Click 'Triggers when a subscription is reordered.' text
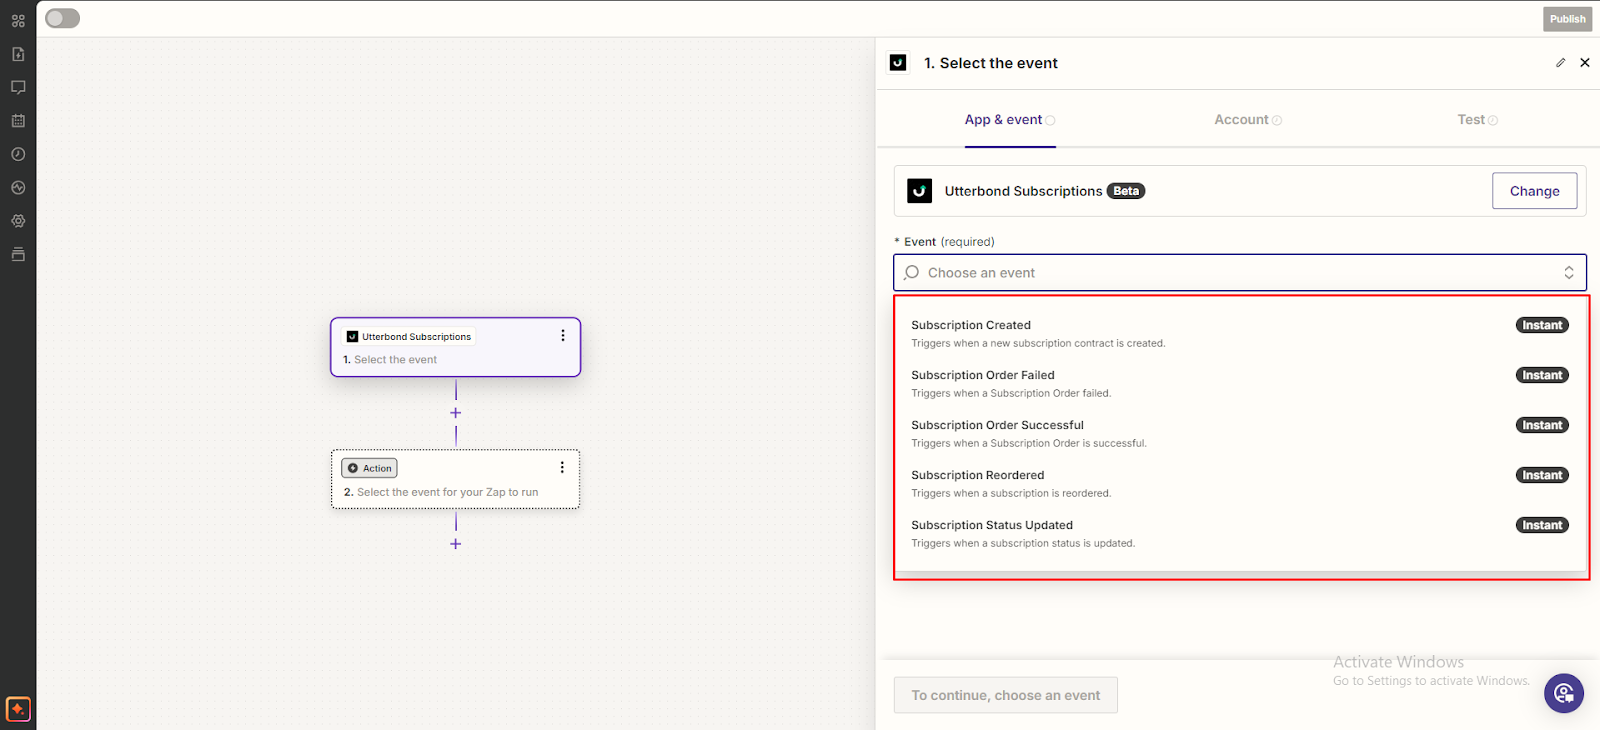Screen dimensions: 1600x730 click(1011, 493)
